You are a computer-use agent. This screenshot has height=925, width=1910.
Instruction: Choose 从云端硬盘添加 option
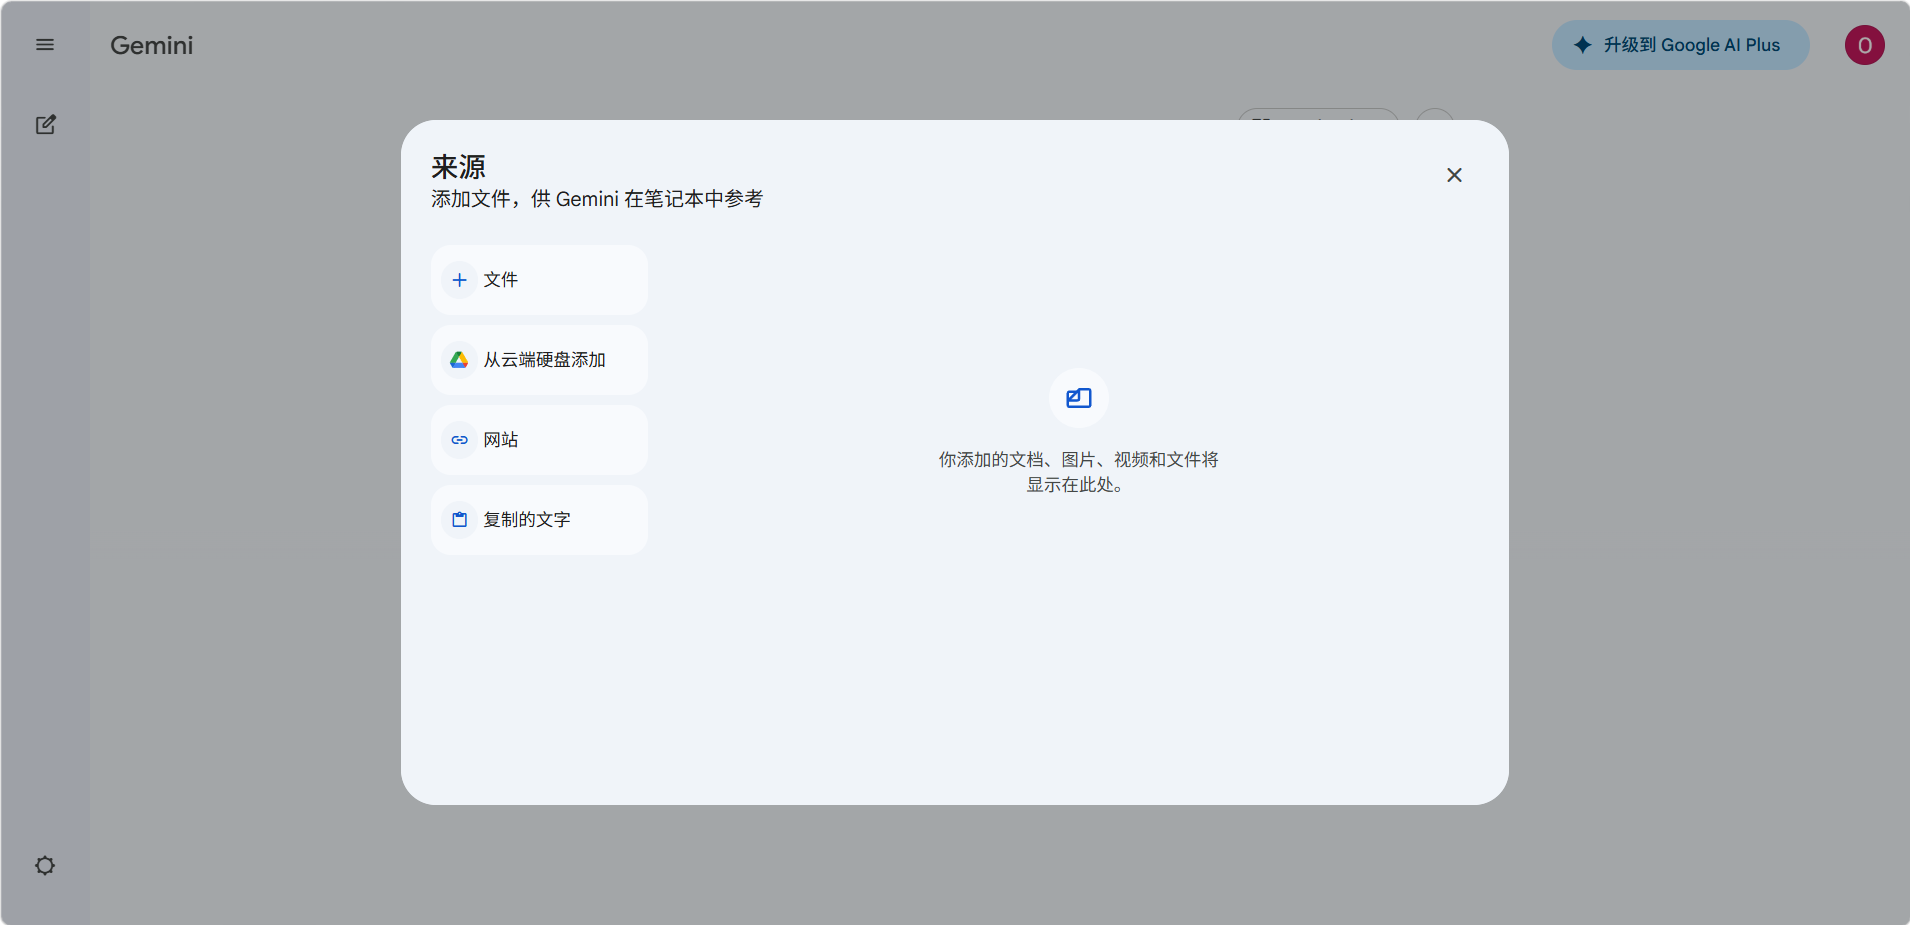(539, 360)
